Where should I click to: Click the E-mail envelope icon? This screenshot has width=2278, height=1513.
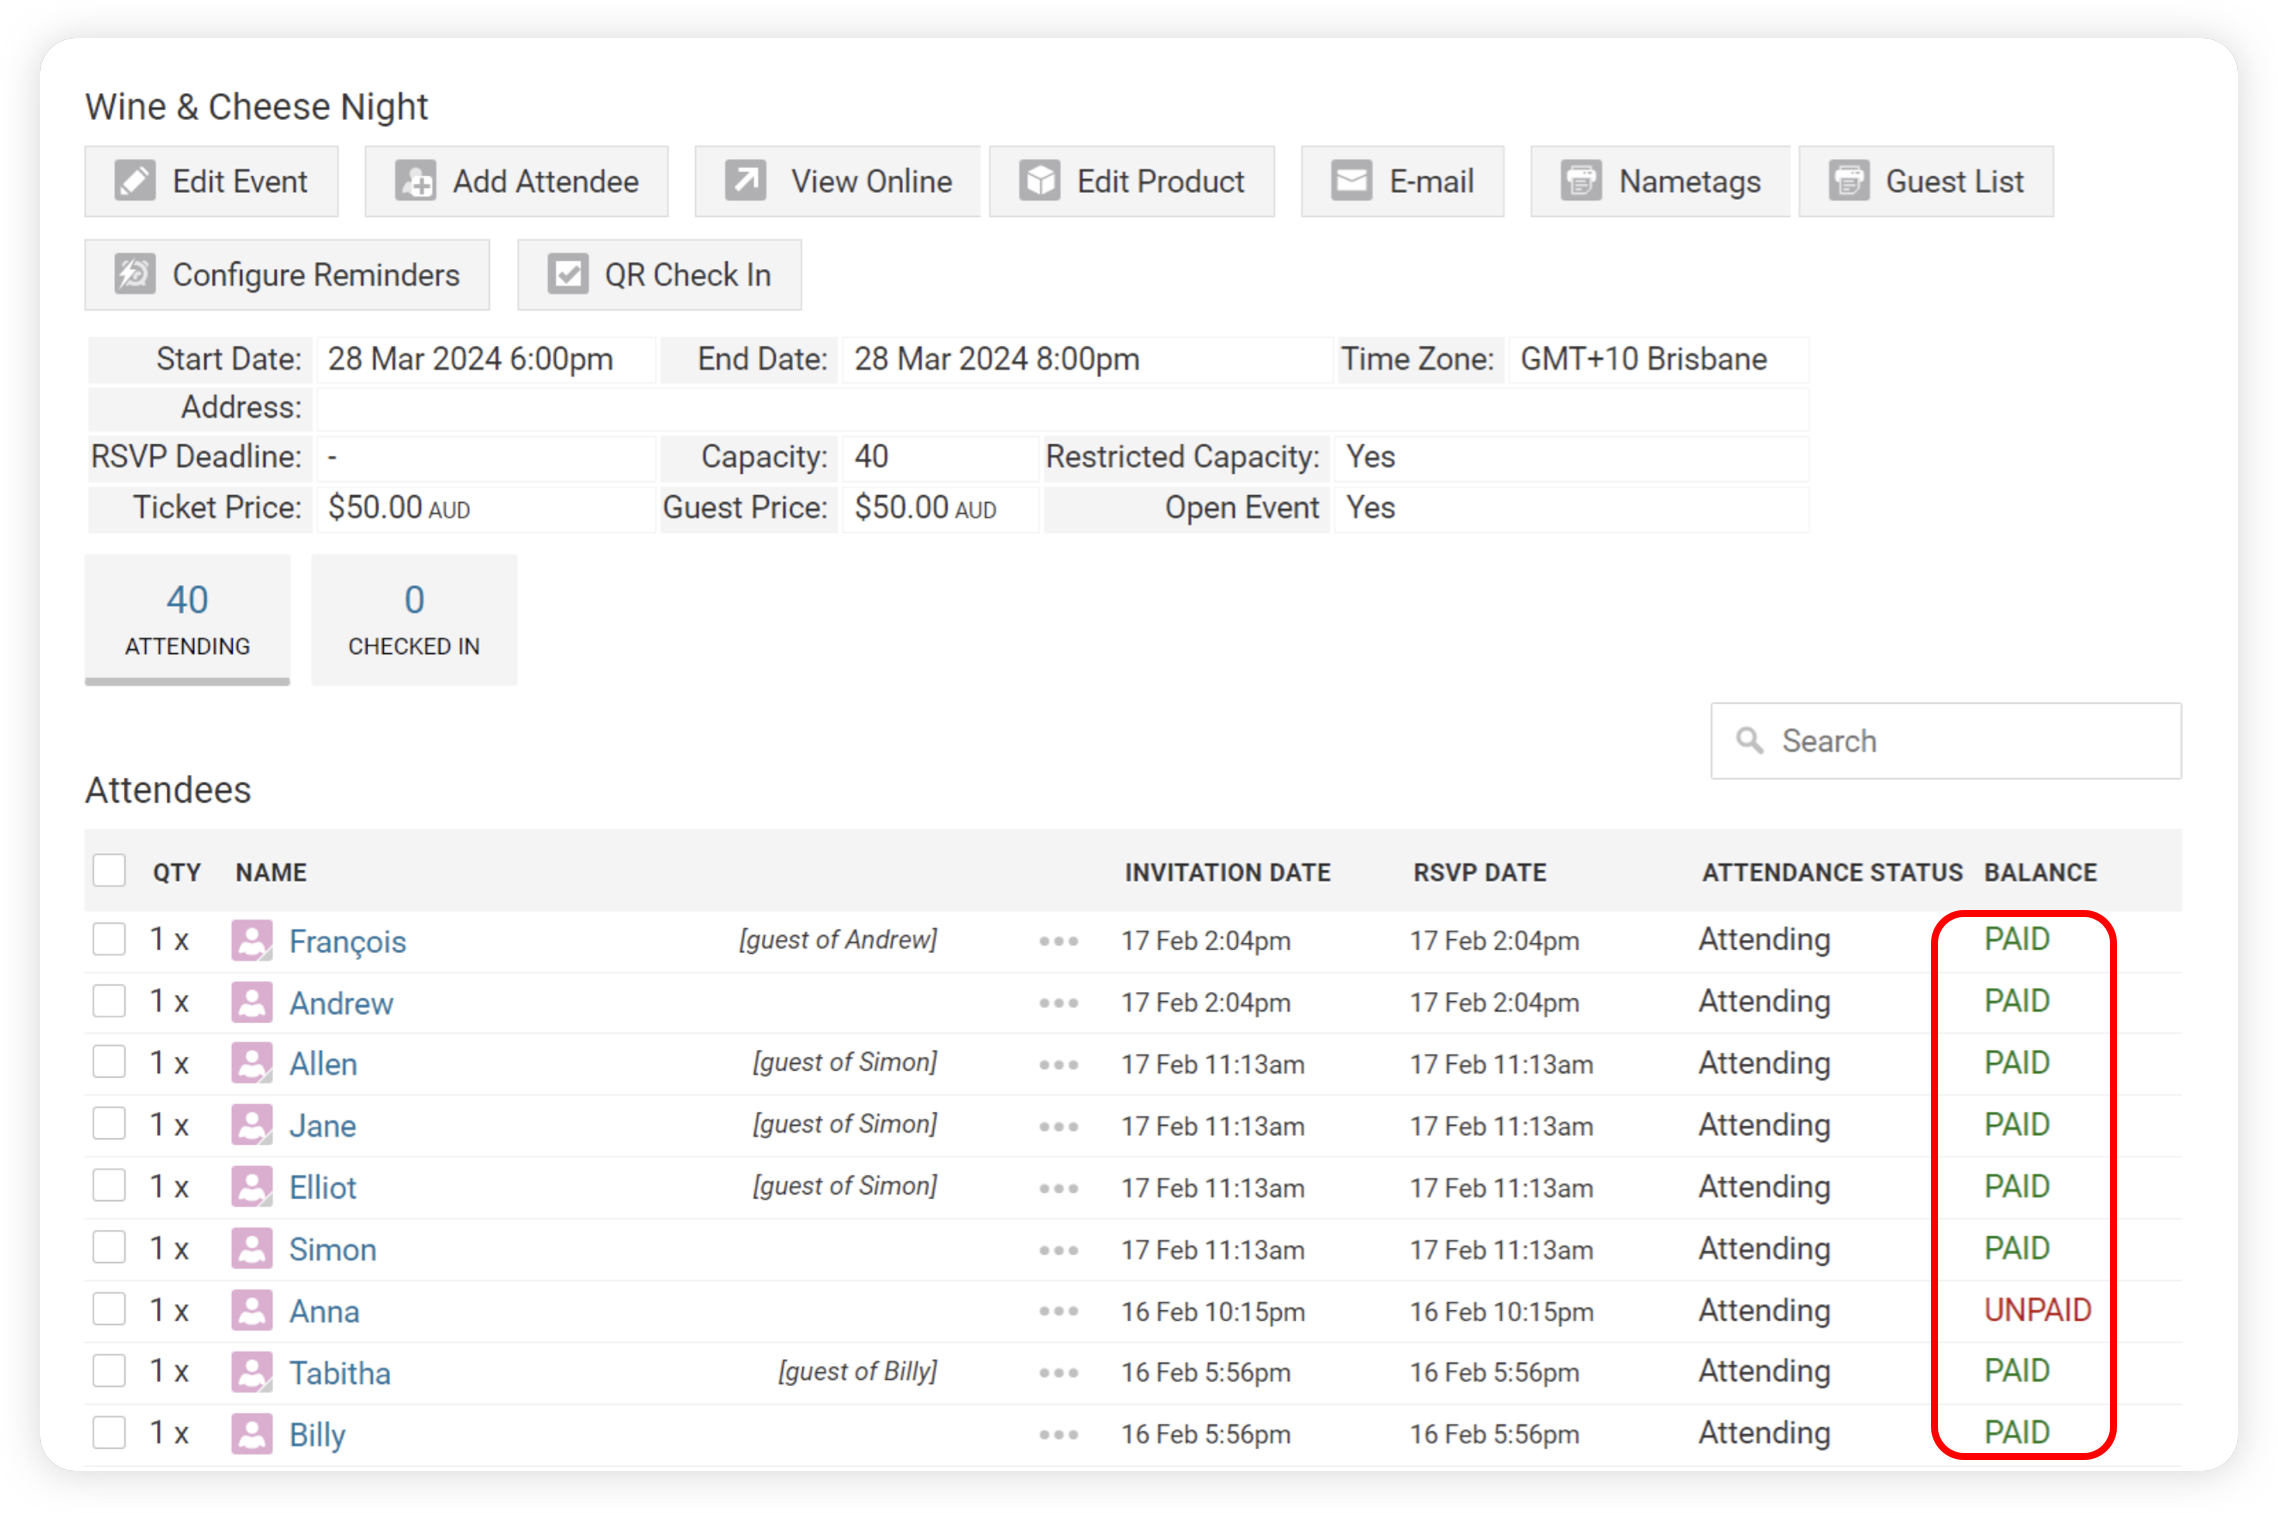pos(1351,181)
